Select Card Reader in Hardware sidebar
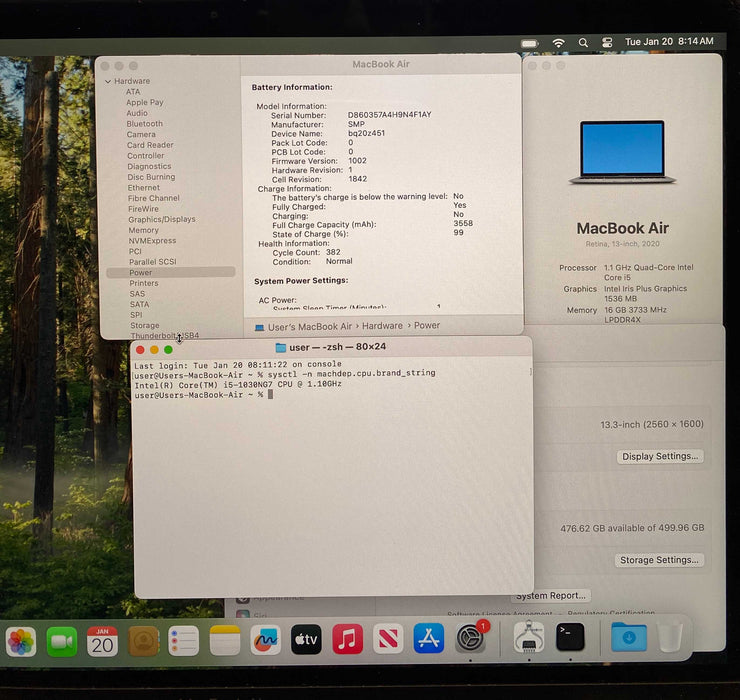Viewport: 740px width, 700px height. 150,145
